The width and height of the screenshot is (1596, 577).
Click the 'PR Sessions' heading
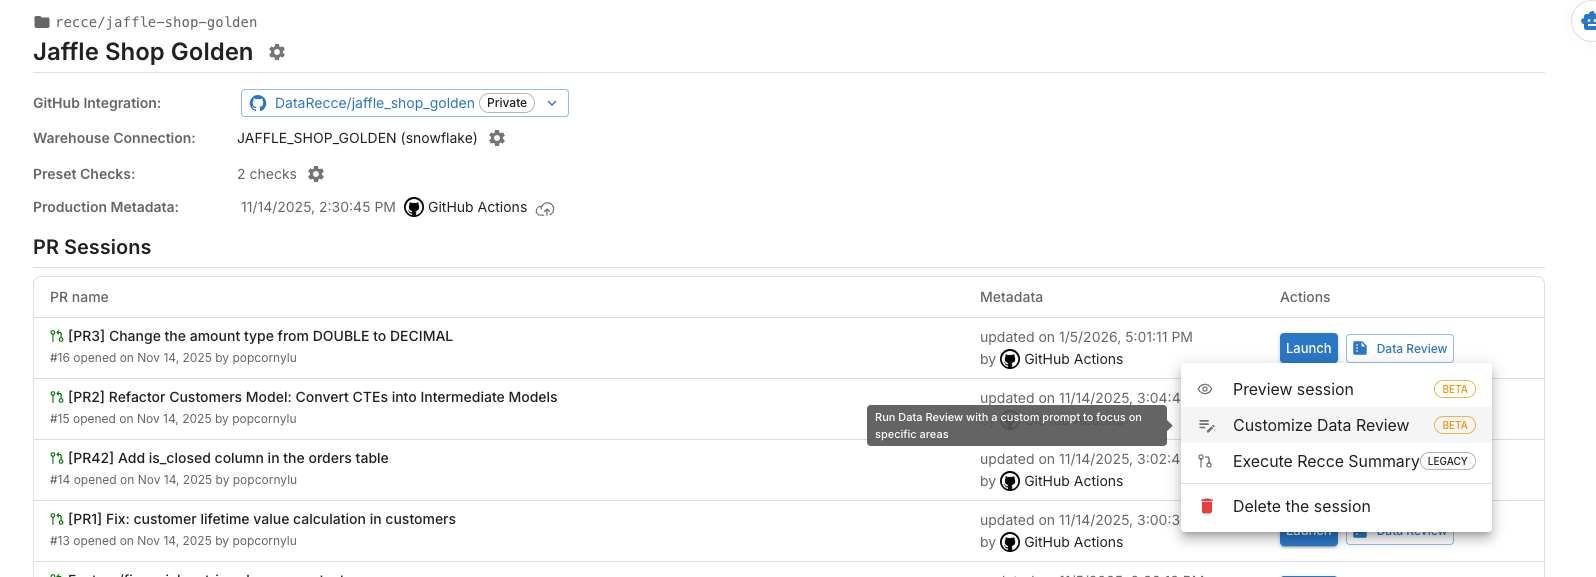pos(92,247)
